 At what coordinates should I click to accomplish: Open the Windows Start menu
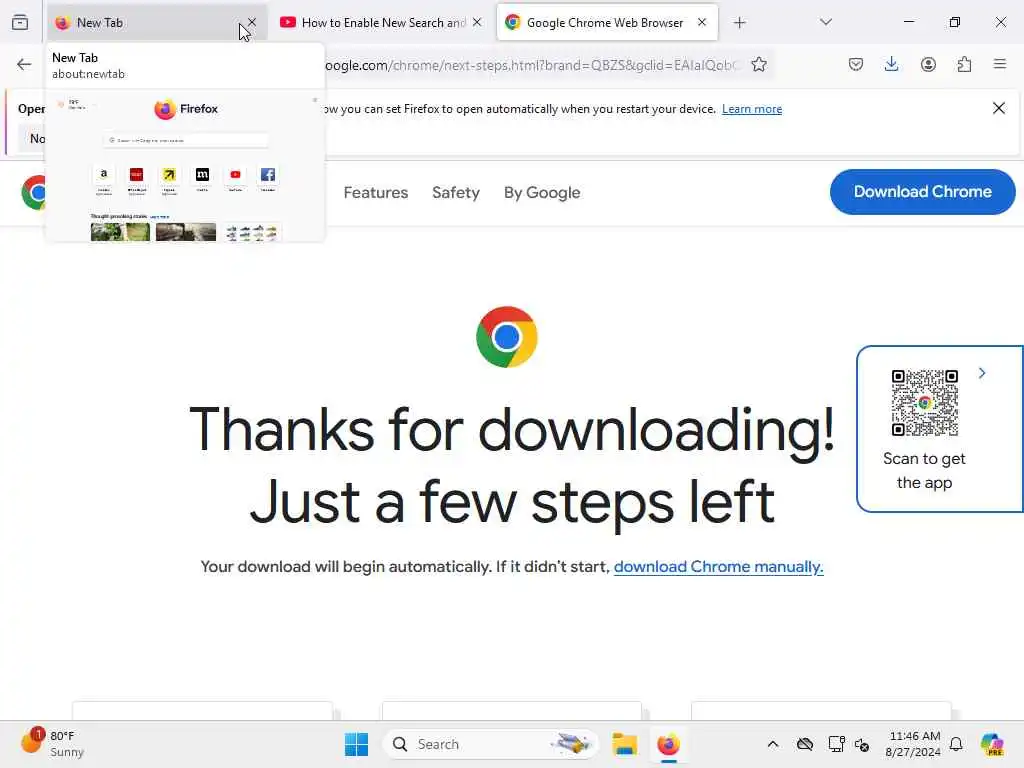(x=357, y=744)
